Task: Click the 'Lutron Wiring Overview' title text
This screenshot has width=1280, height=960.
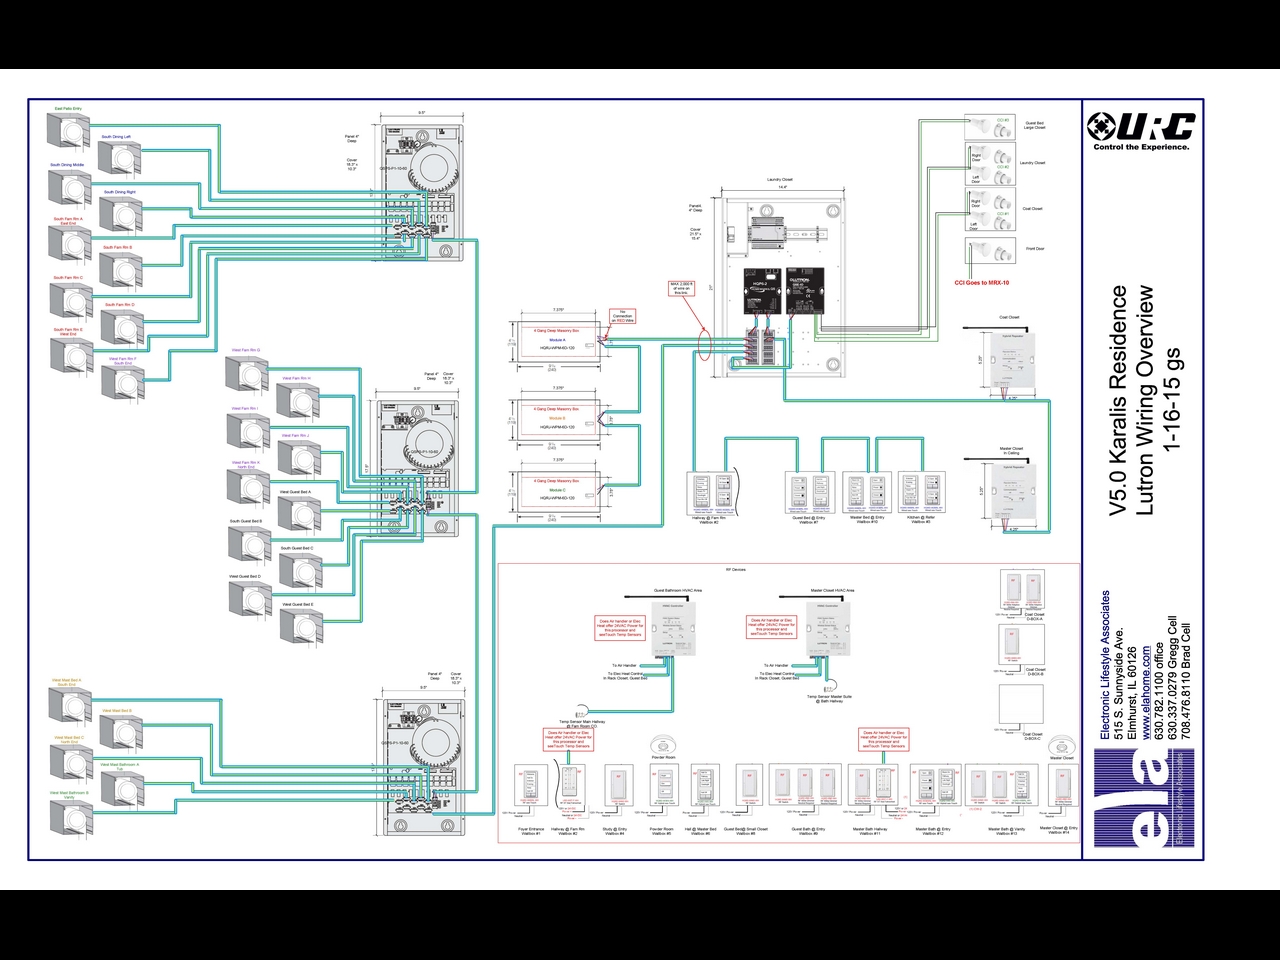Action: [1146, 402]
